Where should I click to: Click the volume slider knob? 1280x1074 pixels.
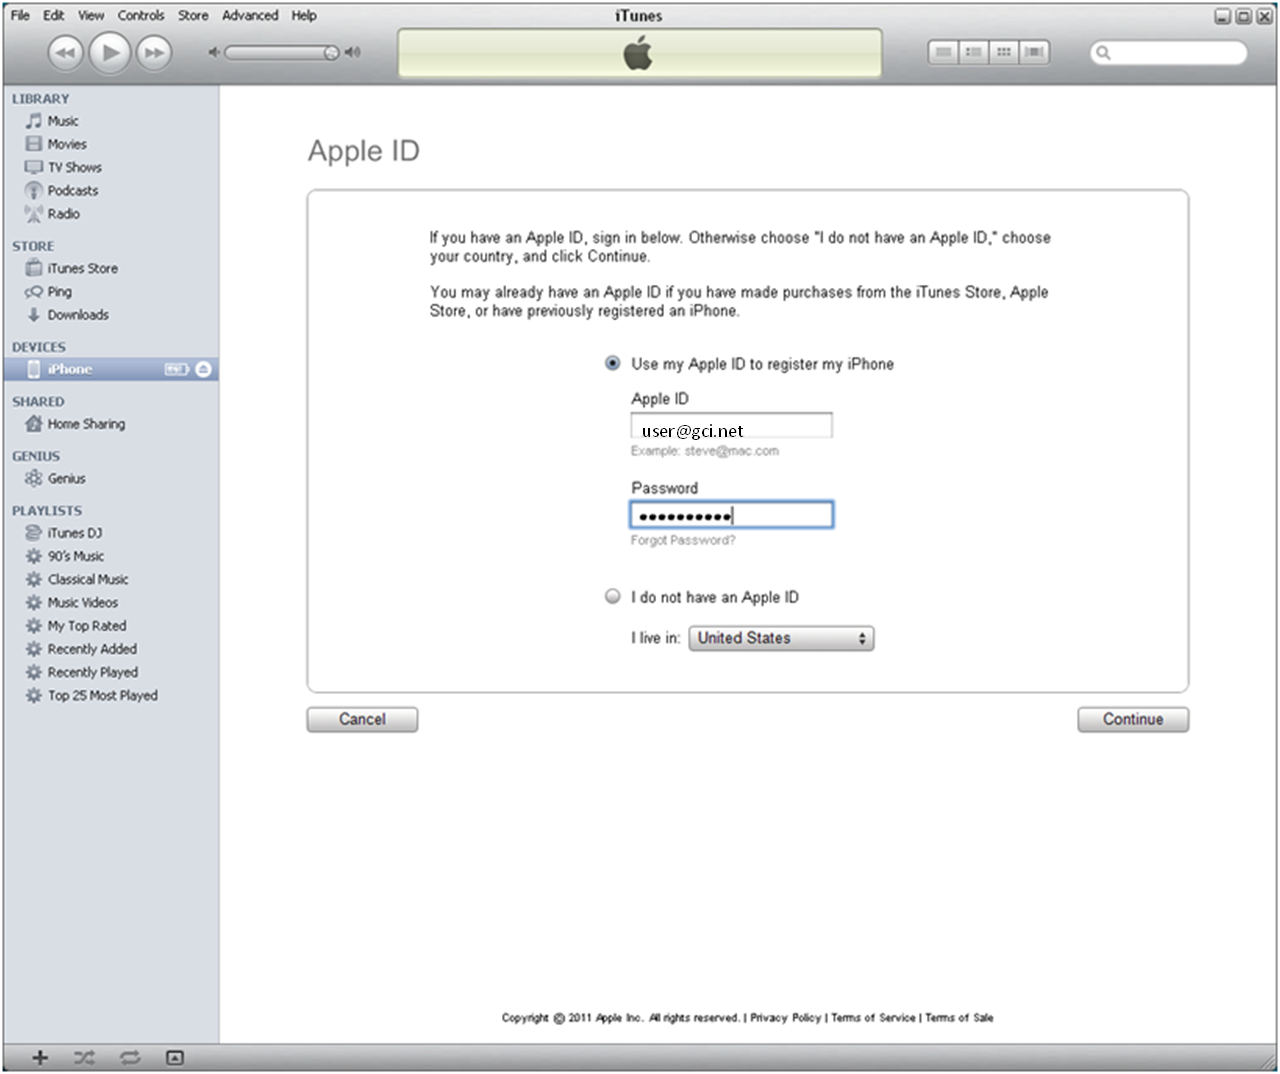point(331,52)
